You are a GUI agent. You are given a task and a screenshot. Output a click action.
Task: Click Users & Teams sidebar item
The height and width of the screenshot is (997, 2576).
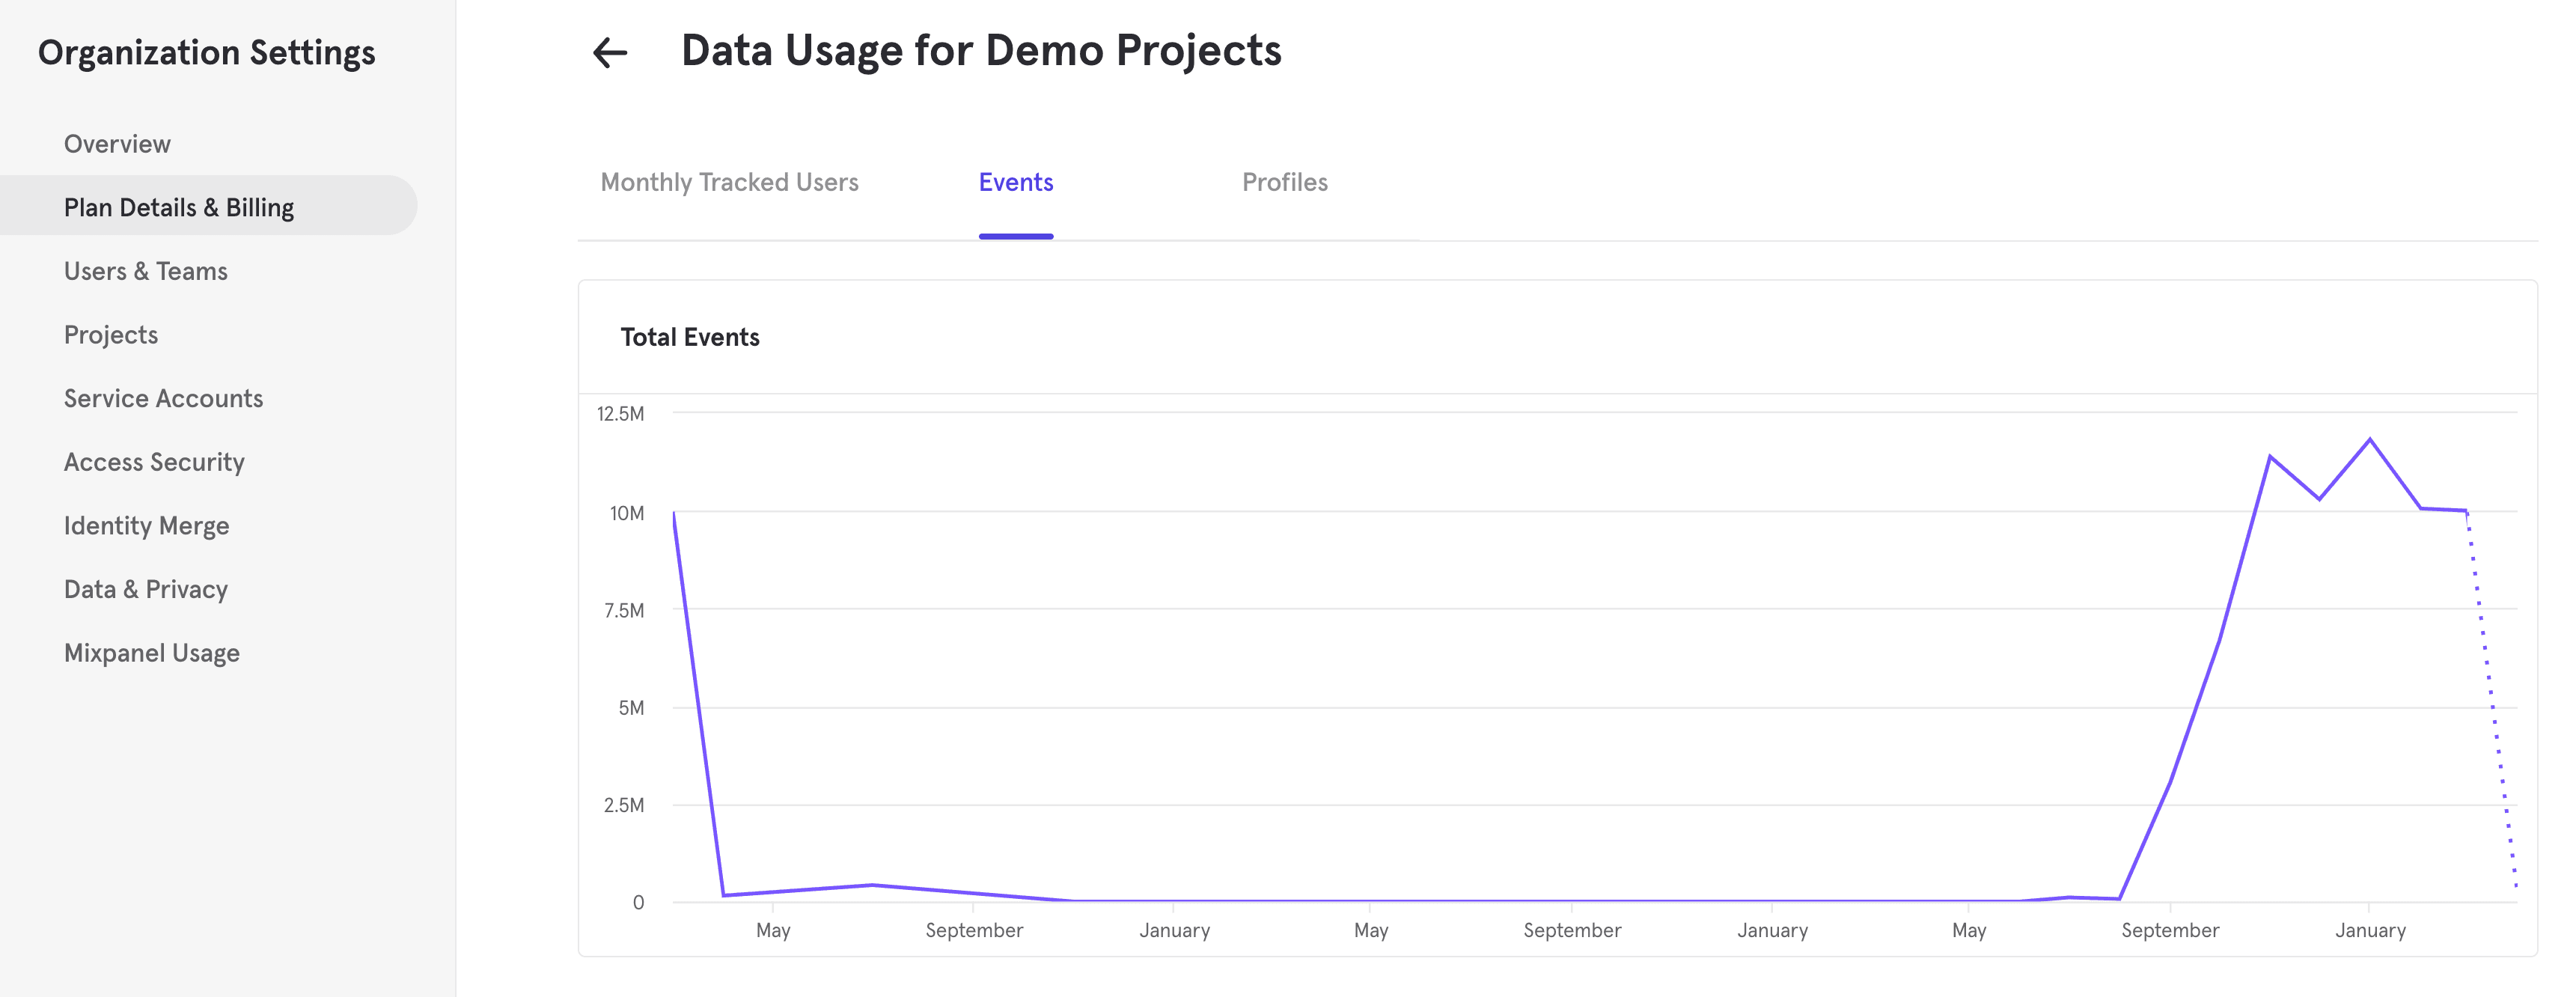point(146,268)
